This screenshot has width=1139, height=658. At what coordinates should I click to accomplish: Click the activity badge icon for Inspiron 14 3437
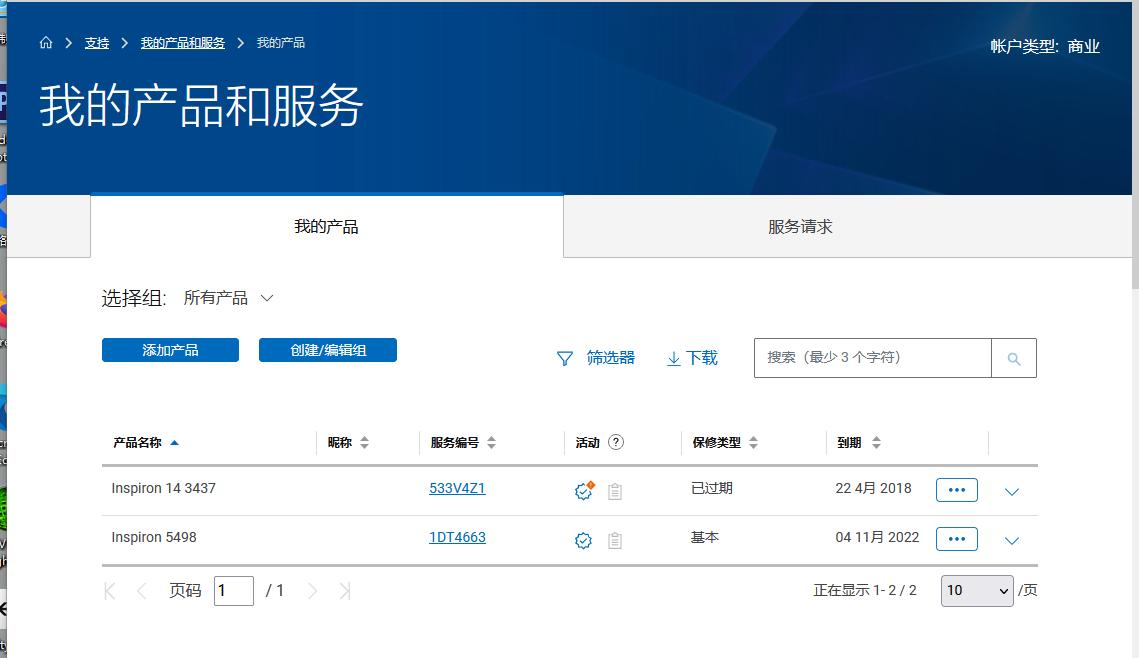582,489
